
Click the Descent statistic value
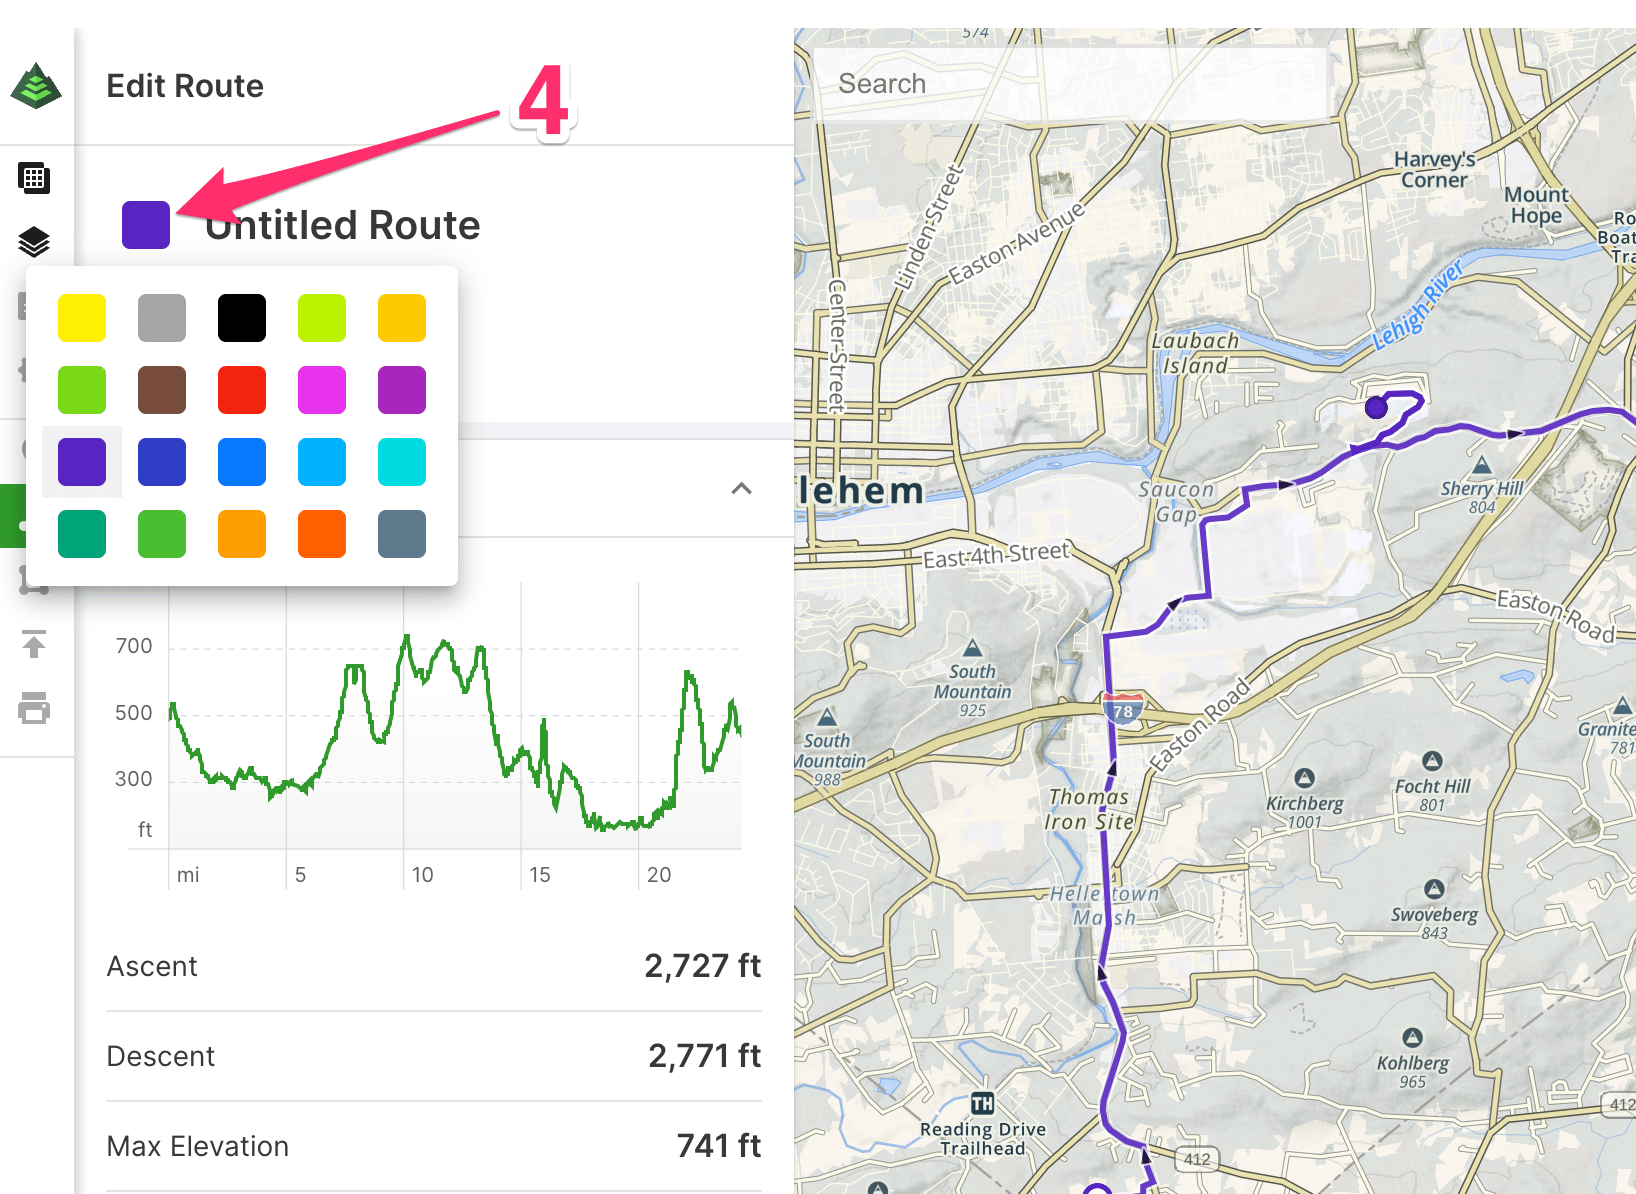(x=704, y=1055)
